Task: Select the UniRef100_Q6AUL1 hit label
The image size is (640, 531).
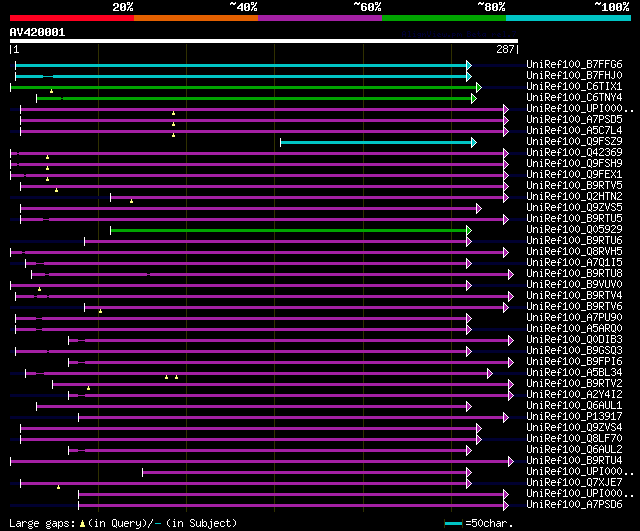Action: pyautogui.click(x=574, y=406)
